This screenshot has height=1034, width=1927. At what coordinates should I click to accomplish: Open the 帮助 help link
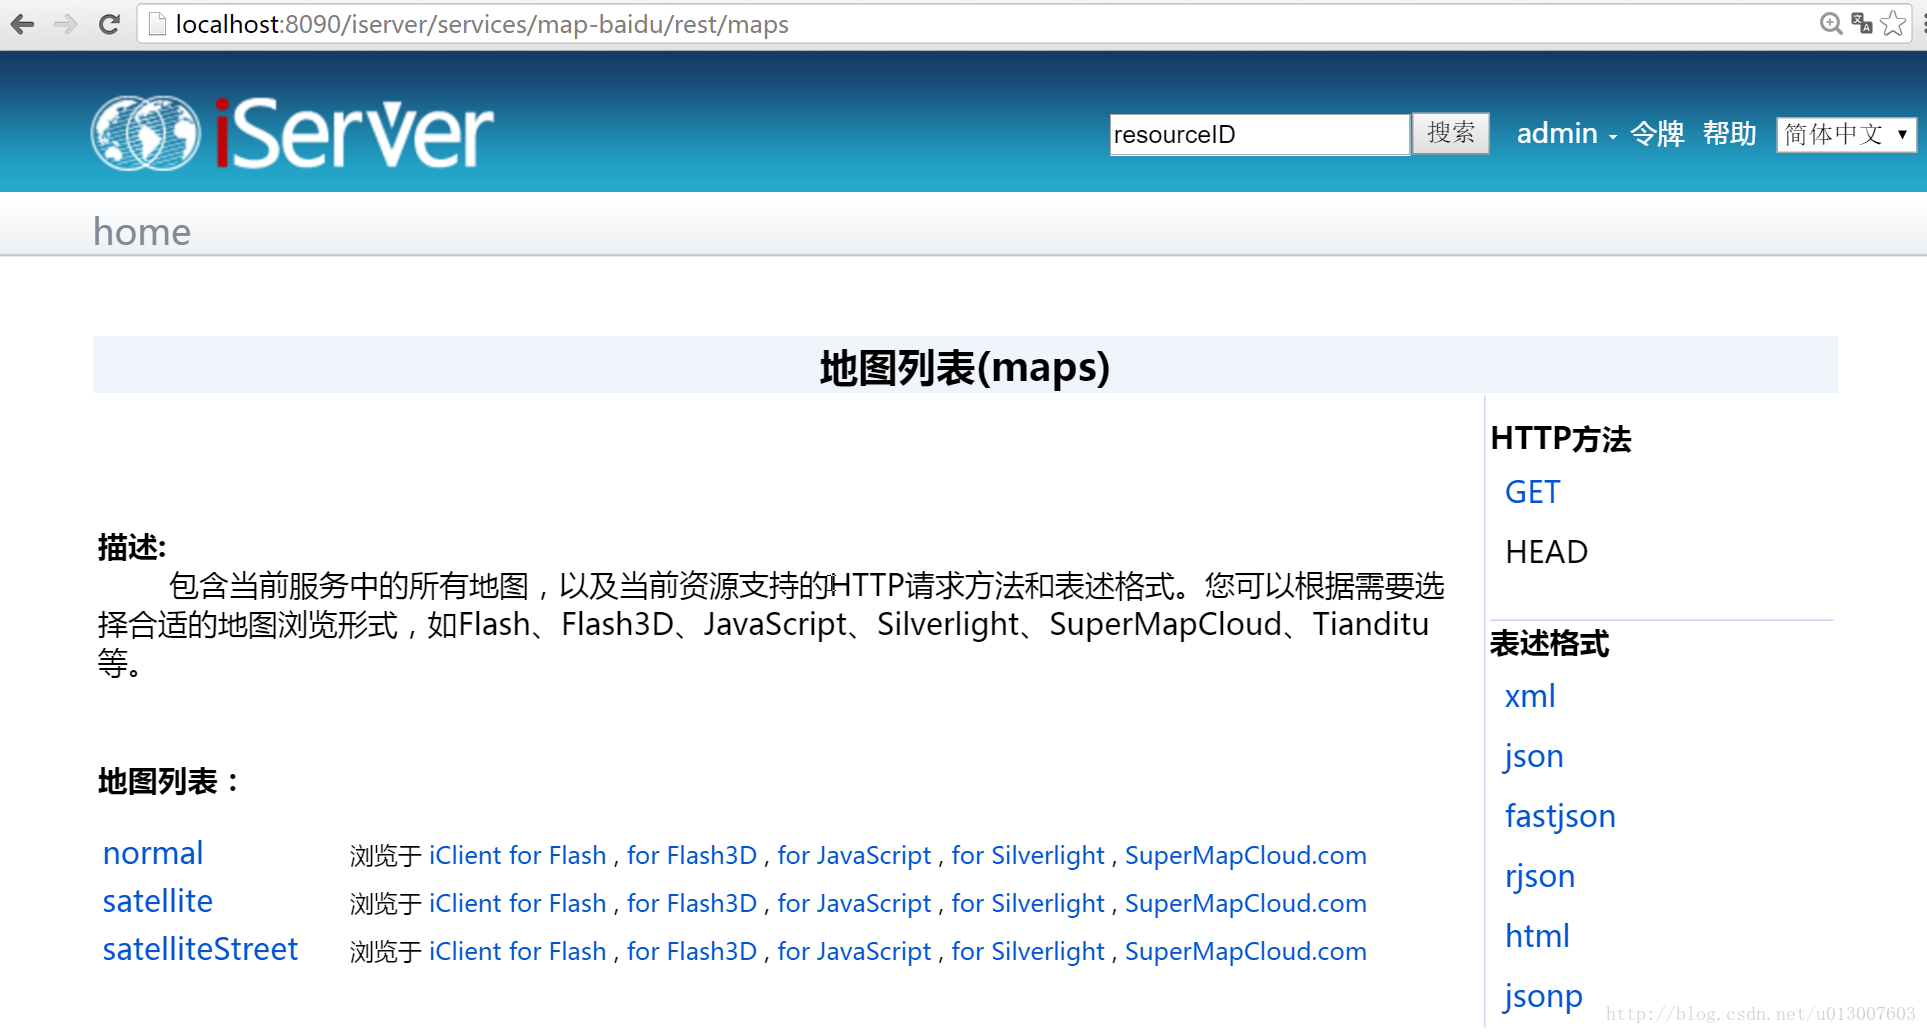pyautogui.click(x=1730, y=133)
